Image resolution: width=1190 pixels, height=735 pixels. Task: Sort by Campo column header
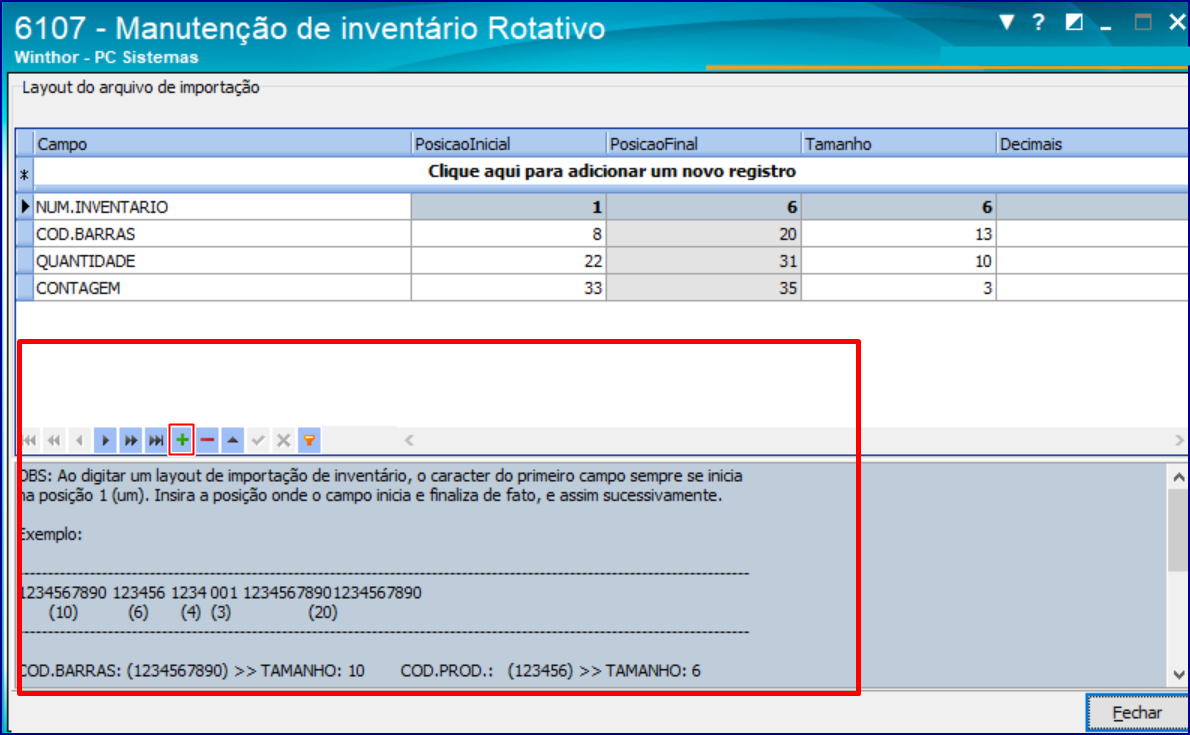(x=222, y=144)
